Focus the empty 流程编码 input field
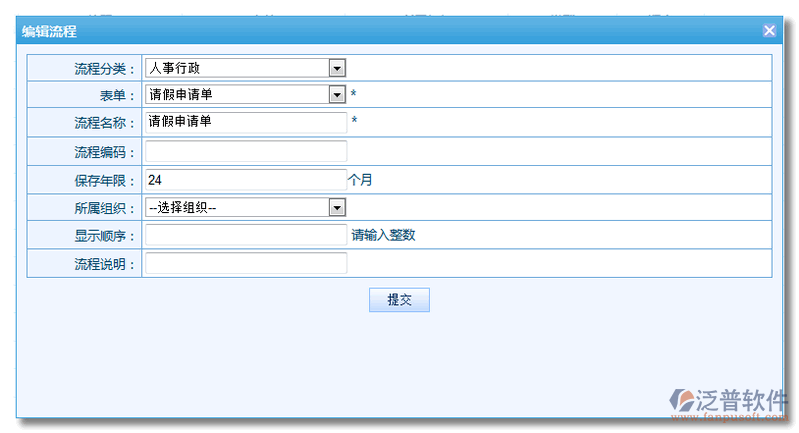 pyautogui.click(x=246, y=151)
